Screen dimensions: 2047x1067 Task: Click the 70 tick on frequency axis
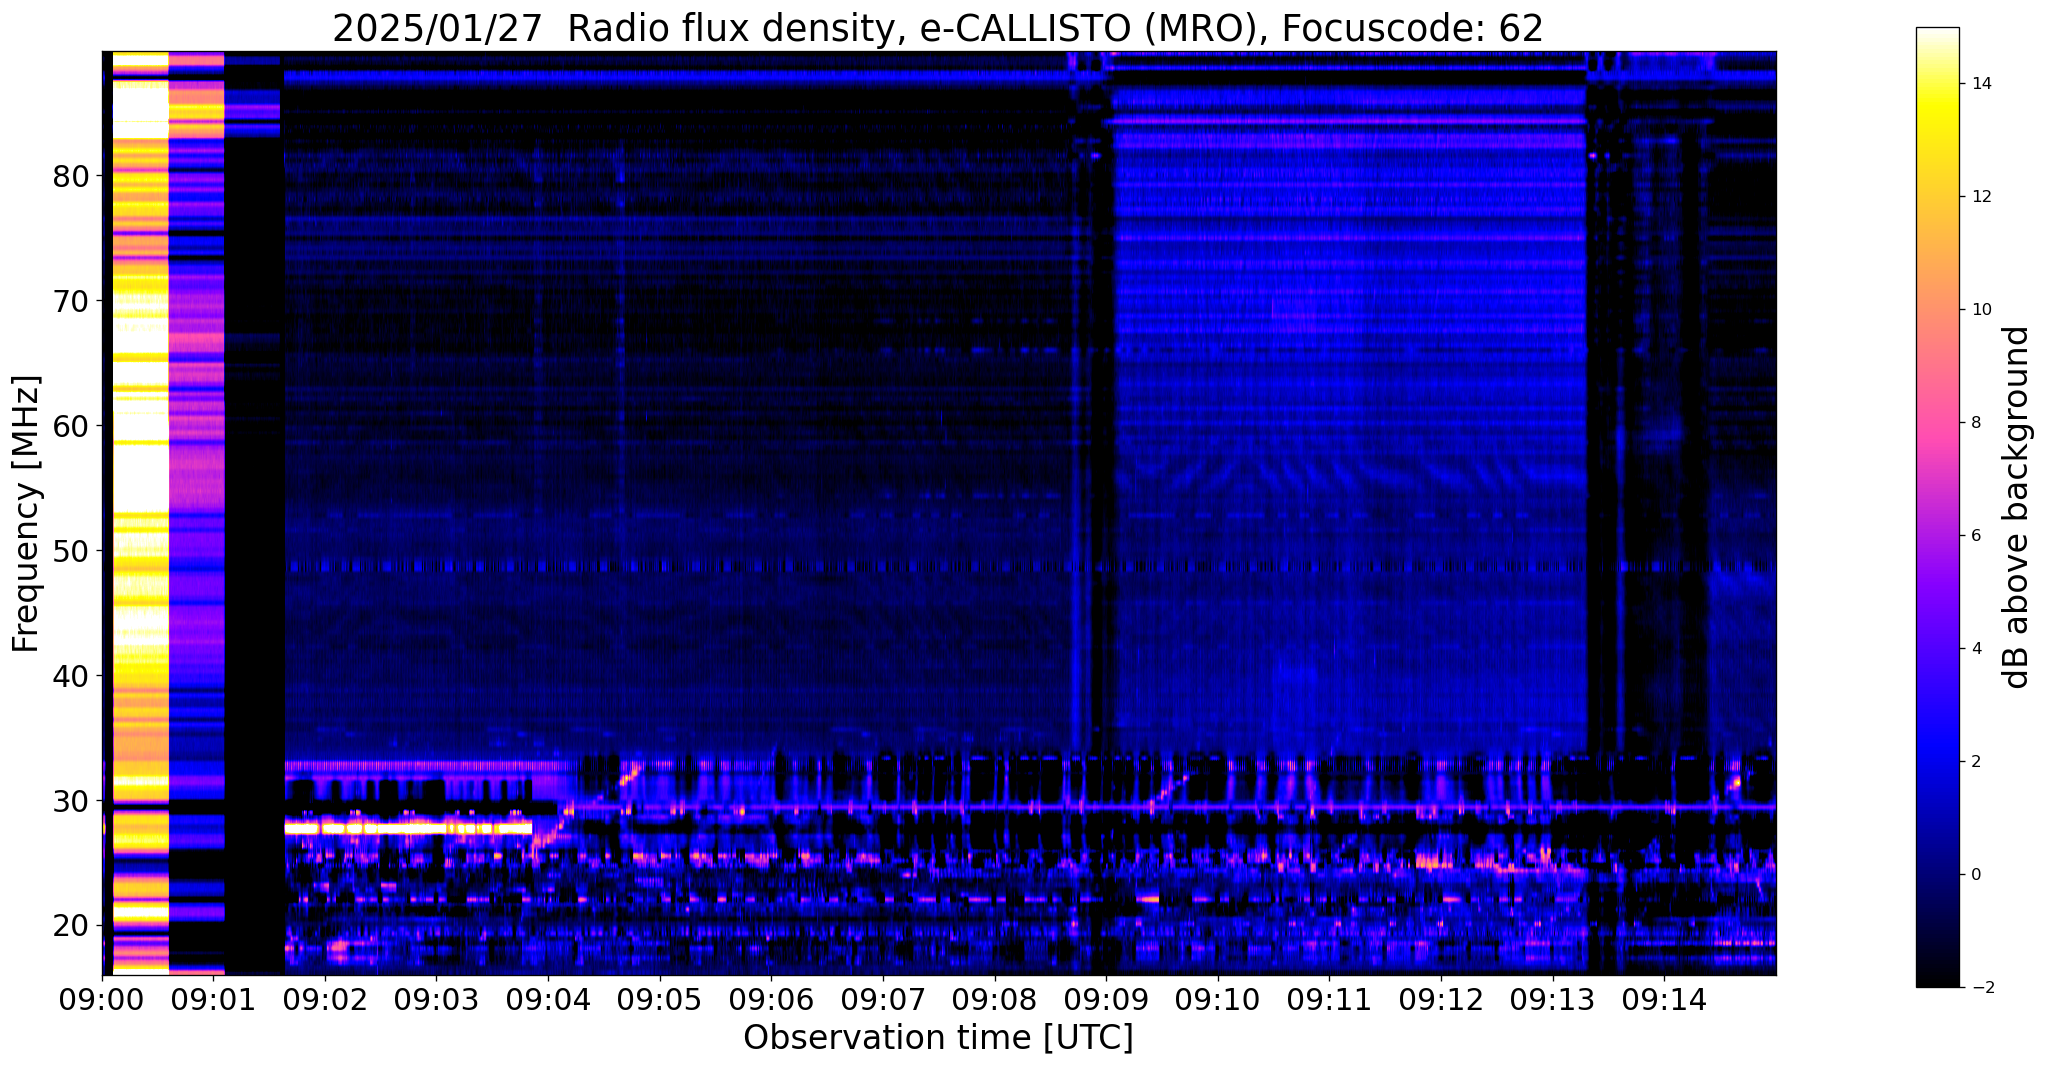[x=72, y=301]
